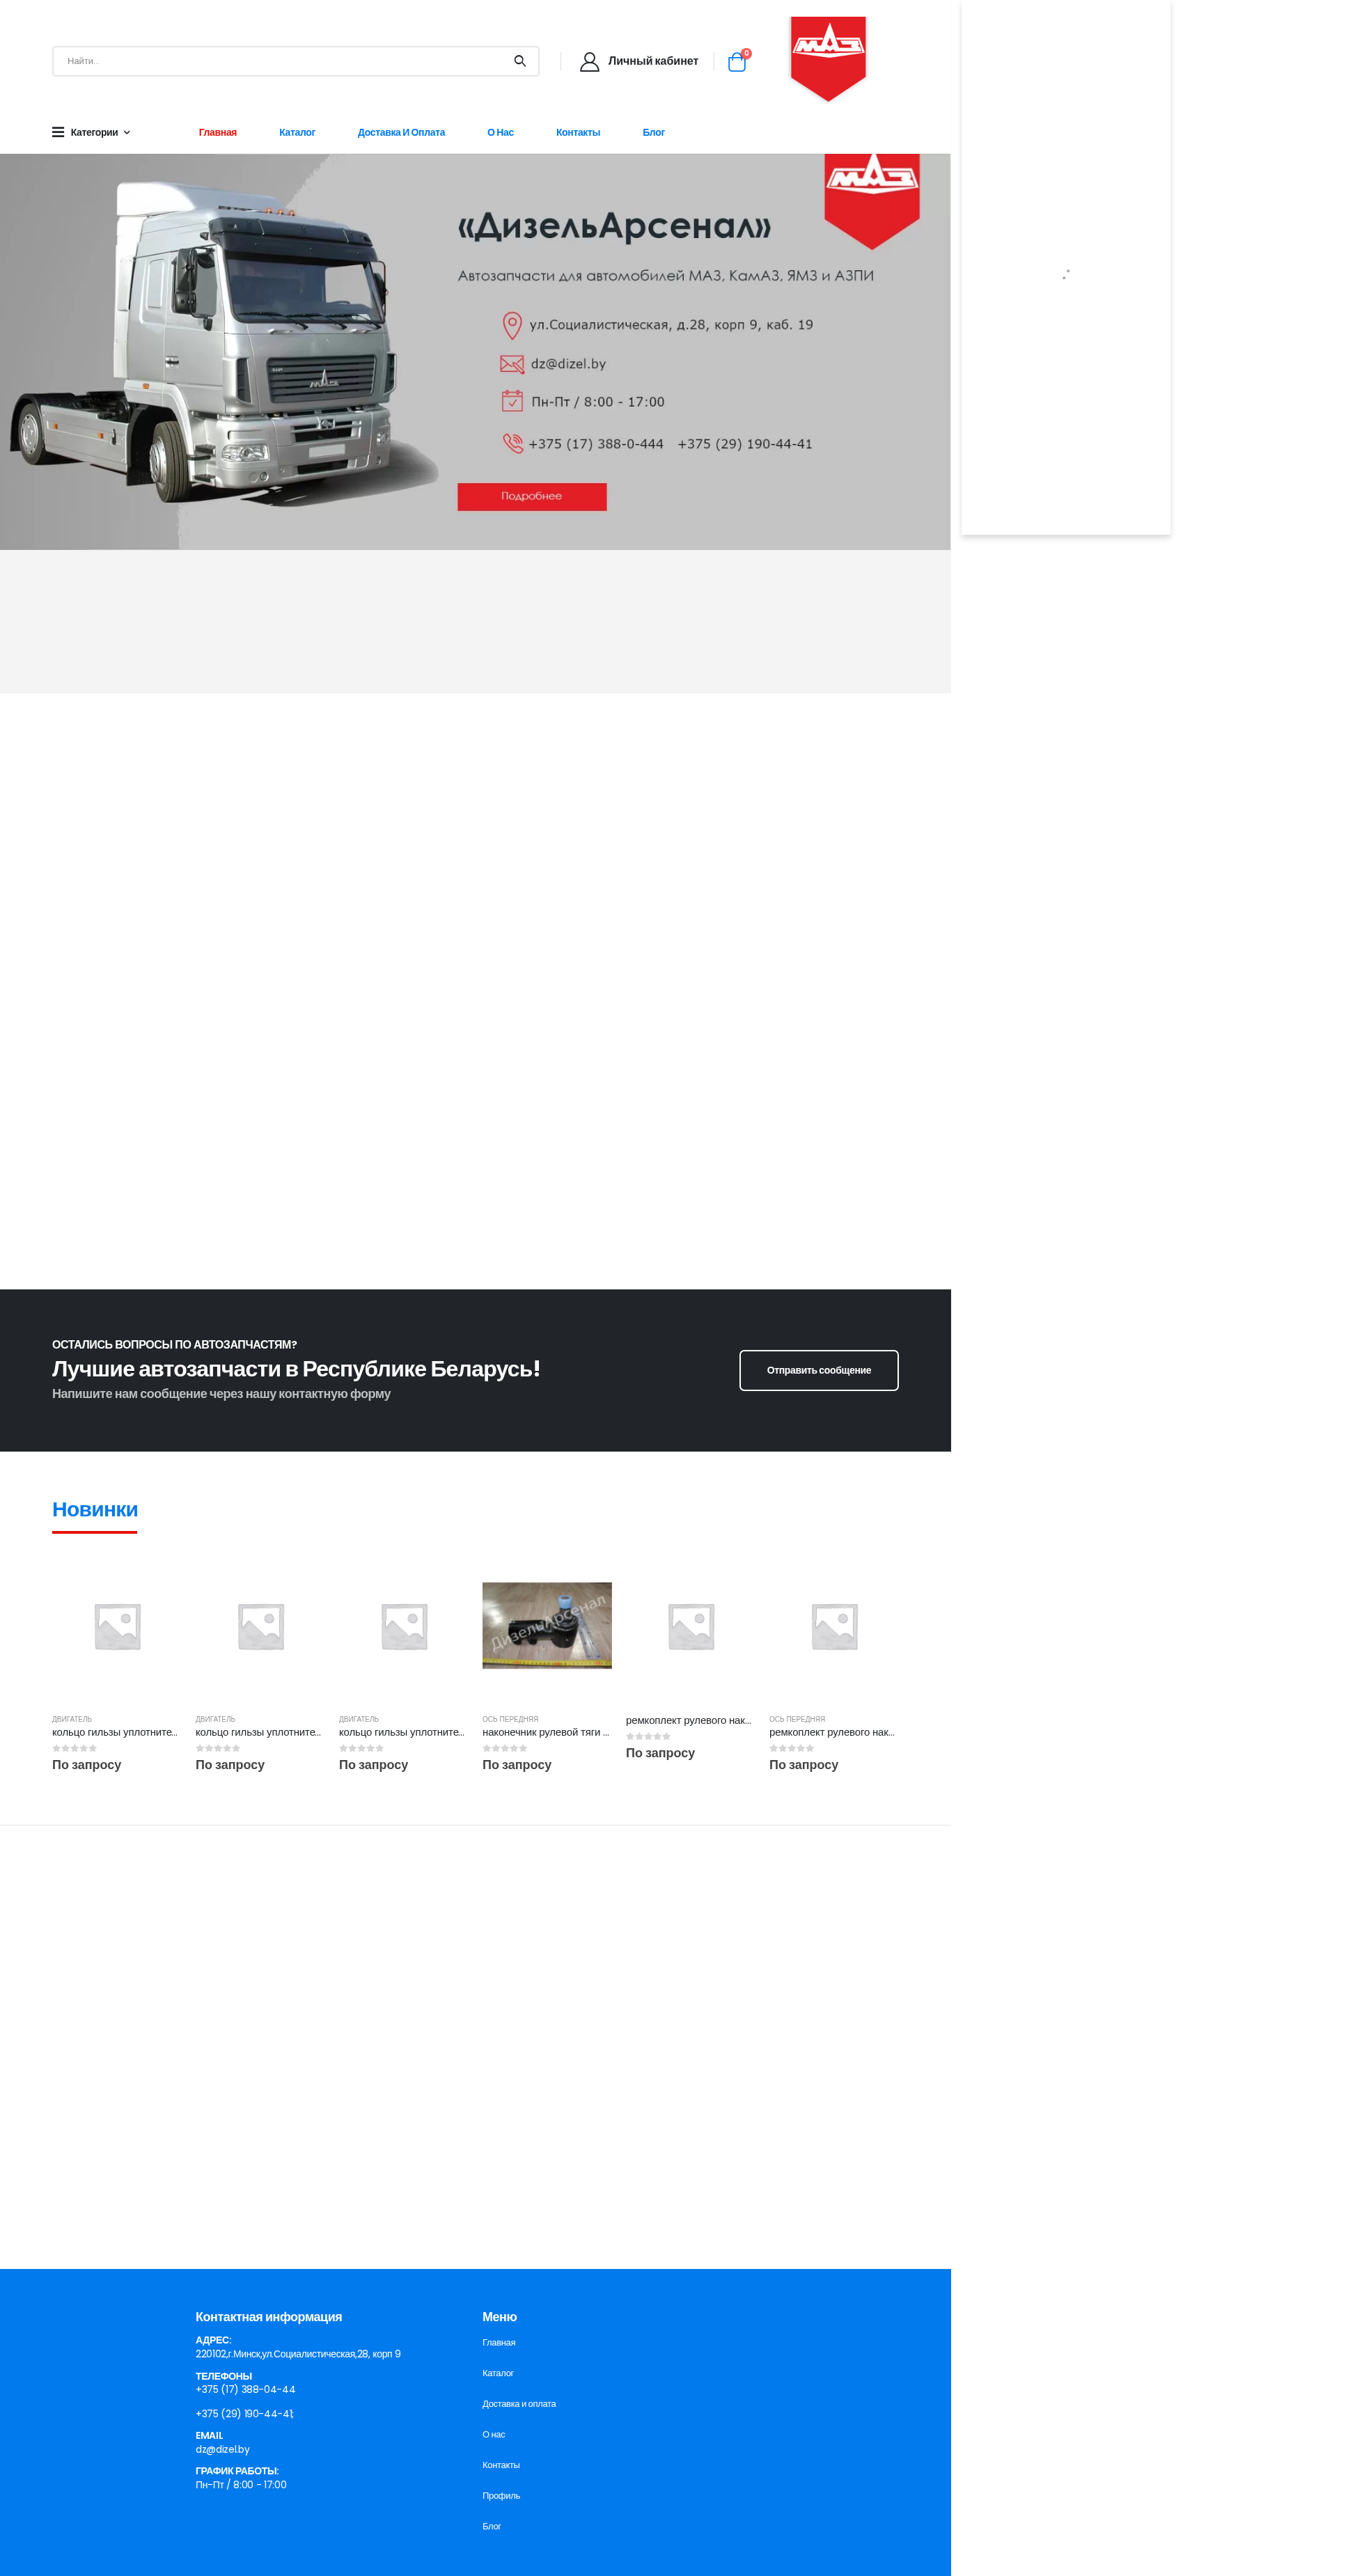Screen dimensions: 1348x2576
Task: Open Доставка И Оплата menu item
Action: pos(401,132)
